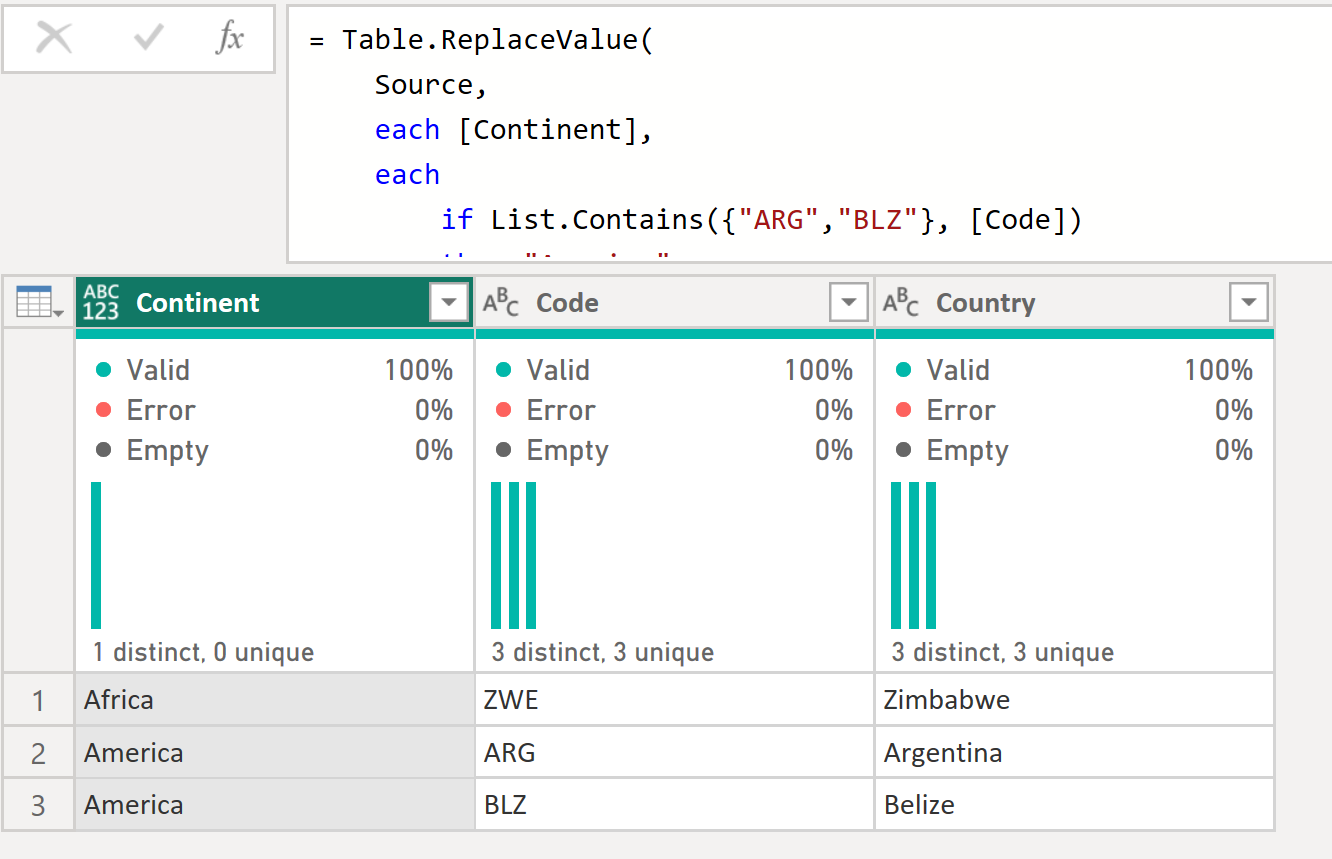
Task: Click Valid 100% quality in Continent column
Action: click(274, 370)
